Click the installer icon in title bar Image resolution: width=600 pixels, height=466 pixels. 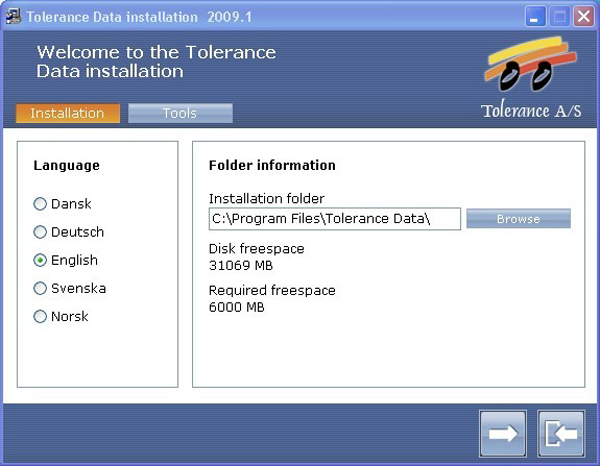pyautogui.click(x=13, y=16)
